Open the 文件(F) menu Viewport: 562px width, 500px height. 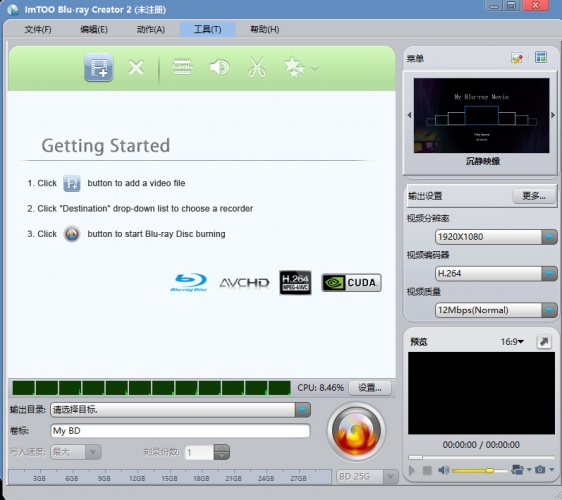38,29
